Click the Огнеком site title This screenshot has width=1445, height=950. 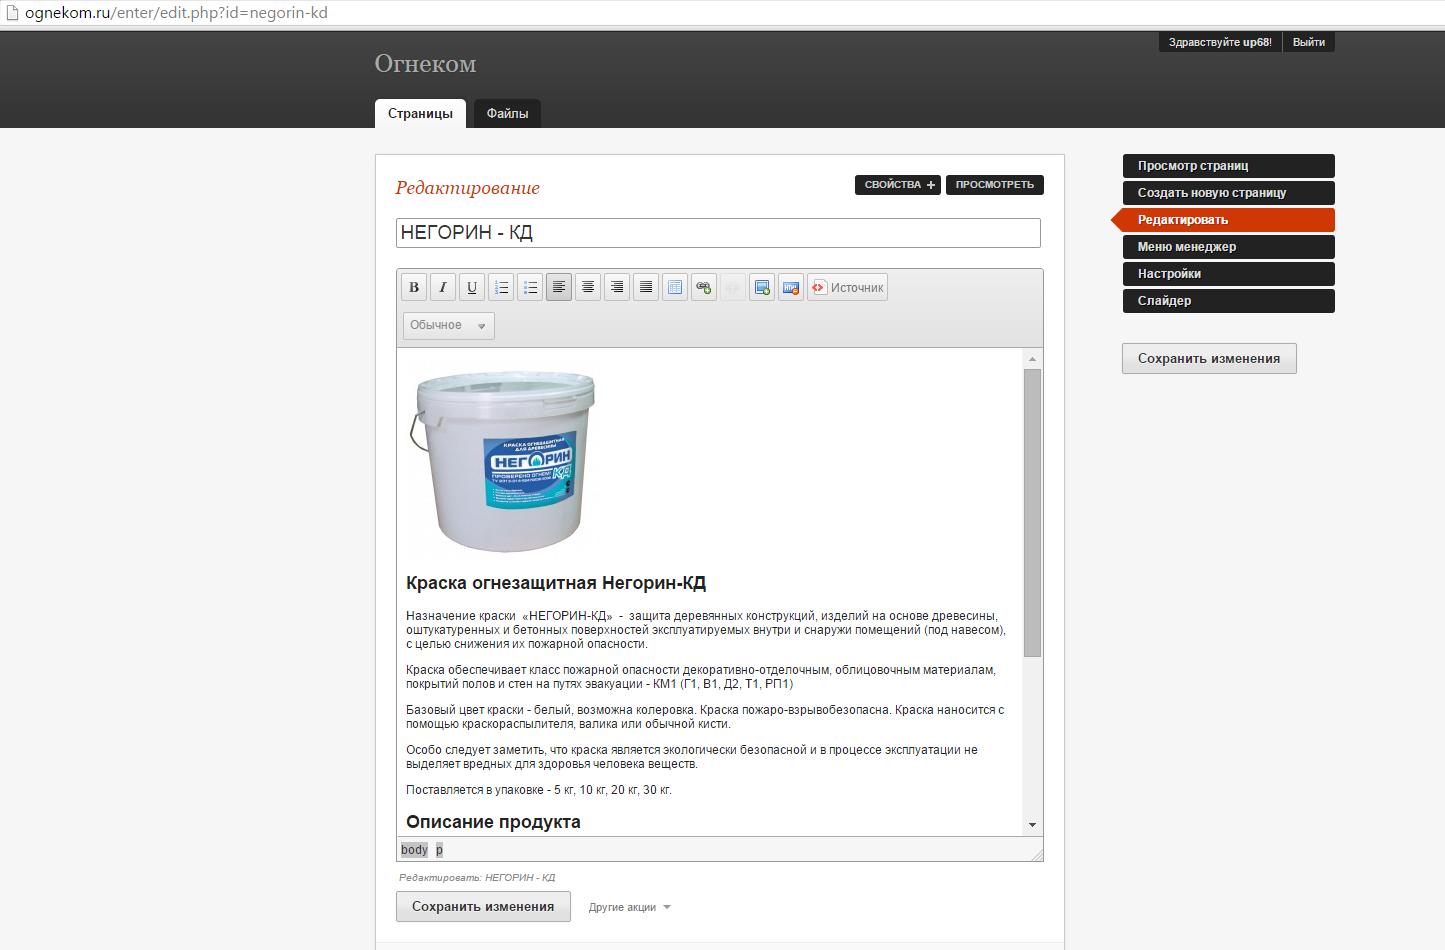point(425,64)
